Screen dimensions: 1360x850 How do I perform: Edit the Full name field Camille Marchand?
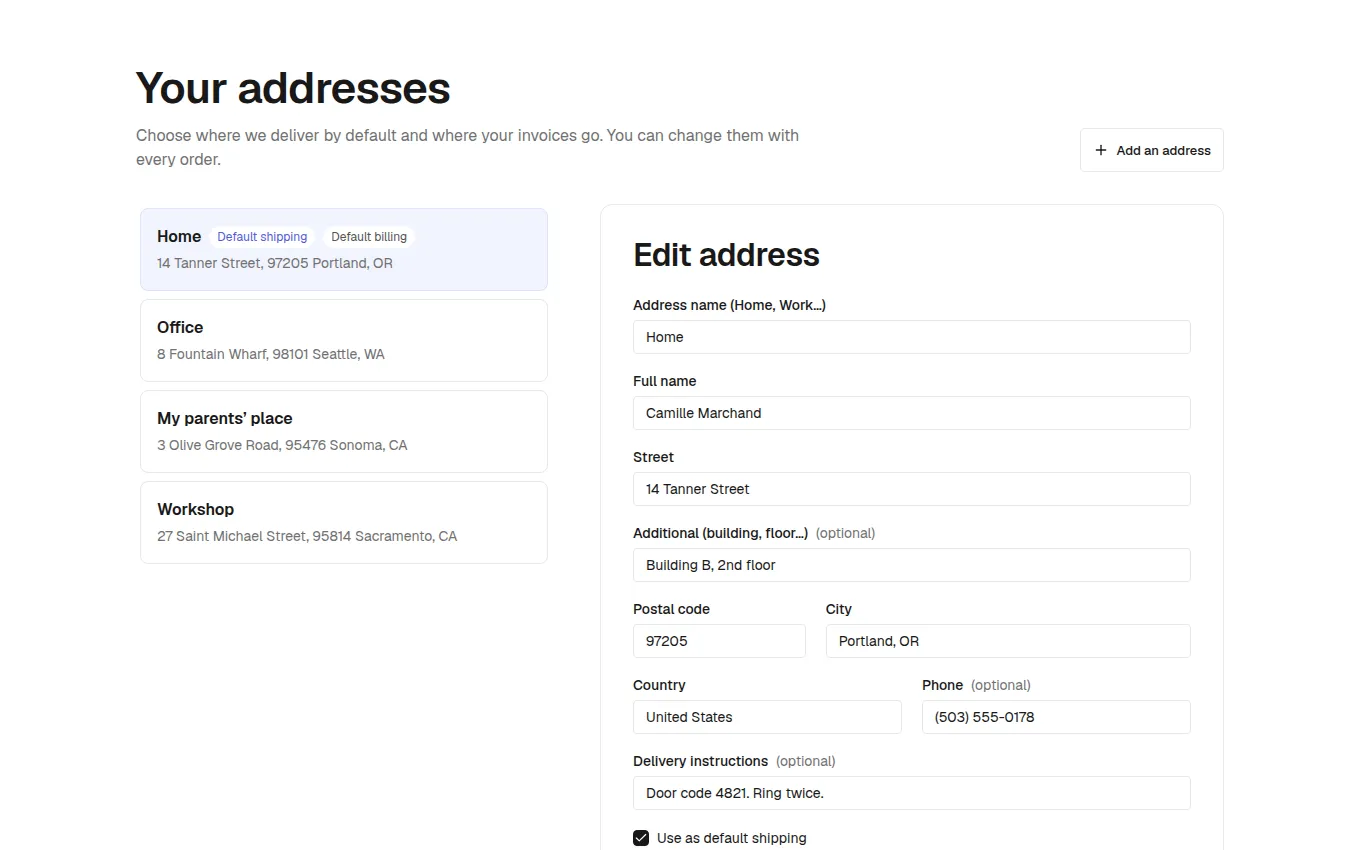pos(912,413)
